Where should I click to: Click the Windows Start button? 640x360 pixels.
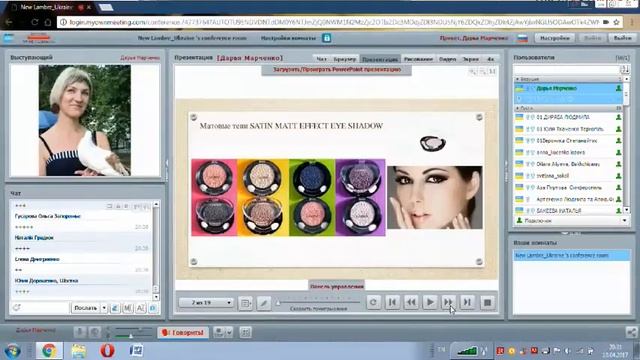pyautogui.click(x=13, y=351)
